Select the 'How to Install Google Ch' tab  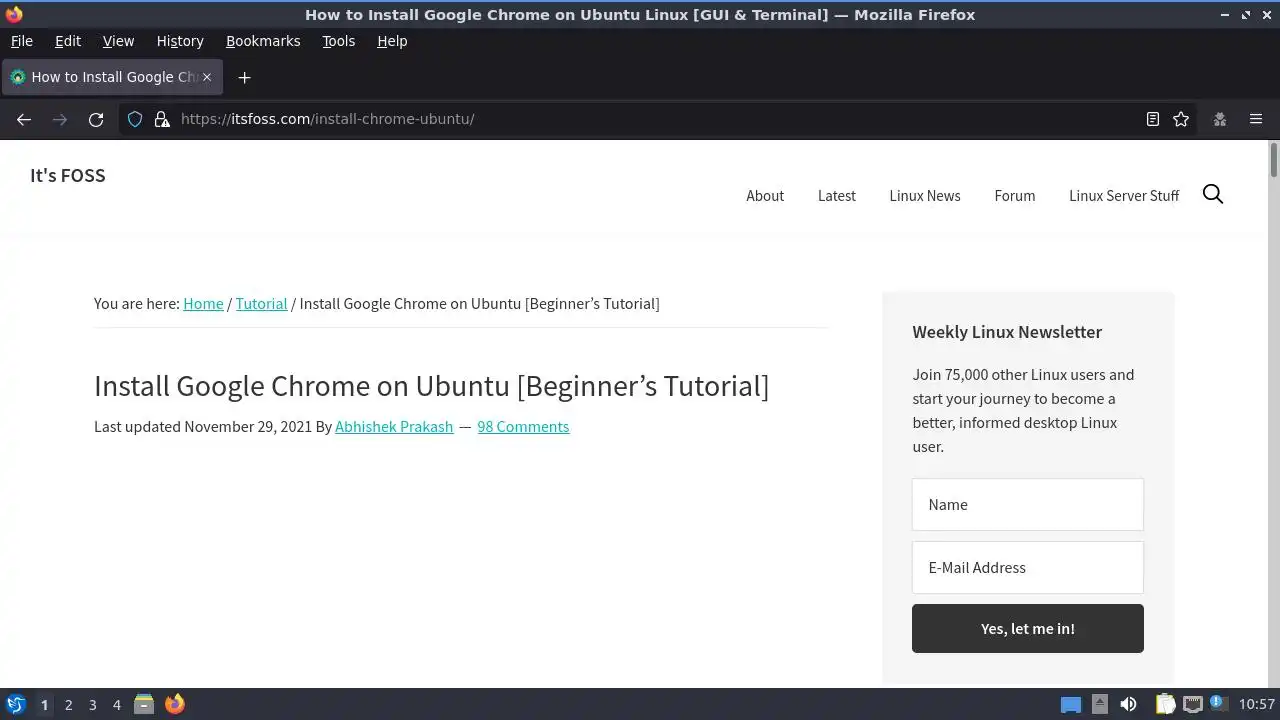click(112, 77)
